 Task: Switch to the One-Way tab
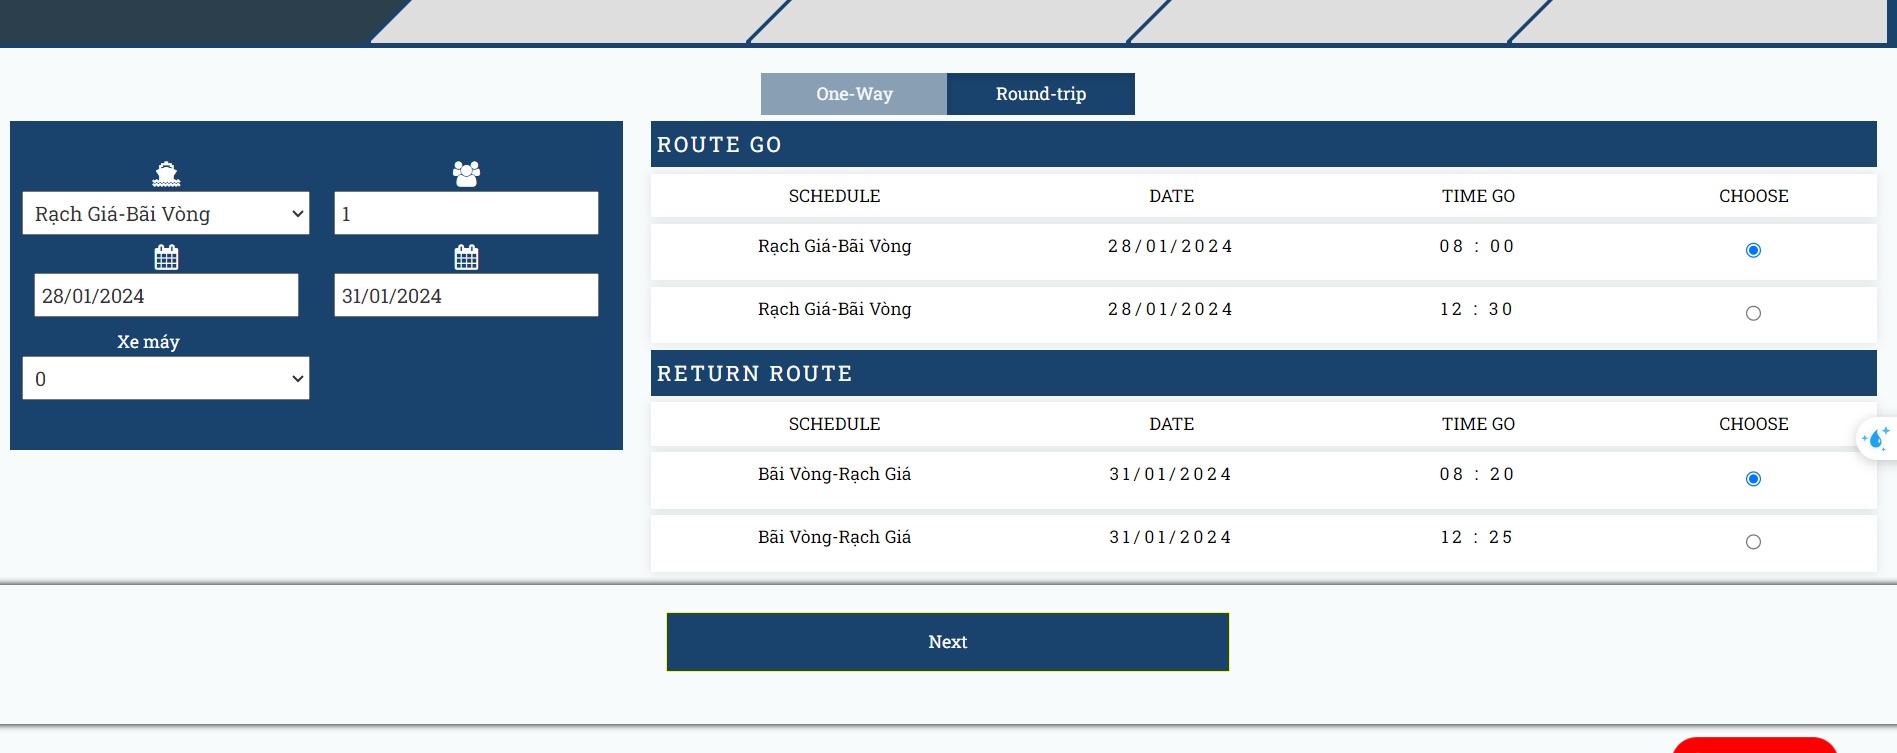pyautogui.click(x=854, y=93)
